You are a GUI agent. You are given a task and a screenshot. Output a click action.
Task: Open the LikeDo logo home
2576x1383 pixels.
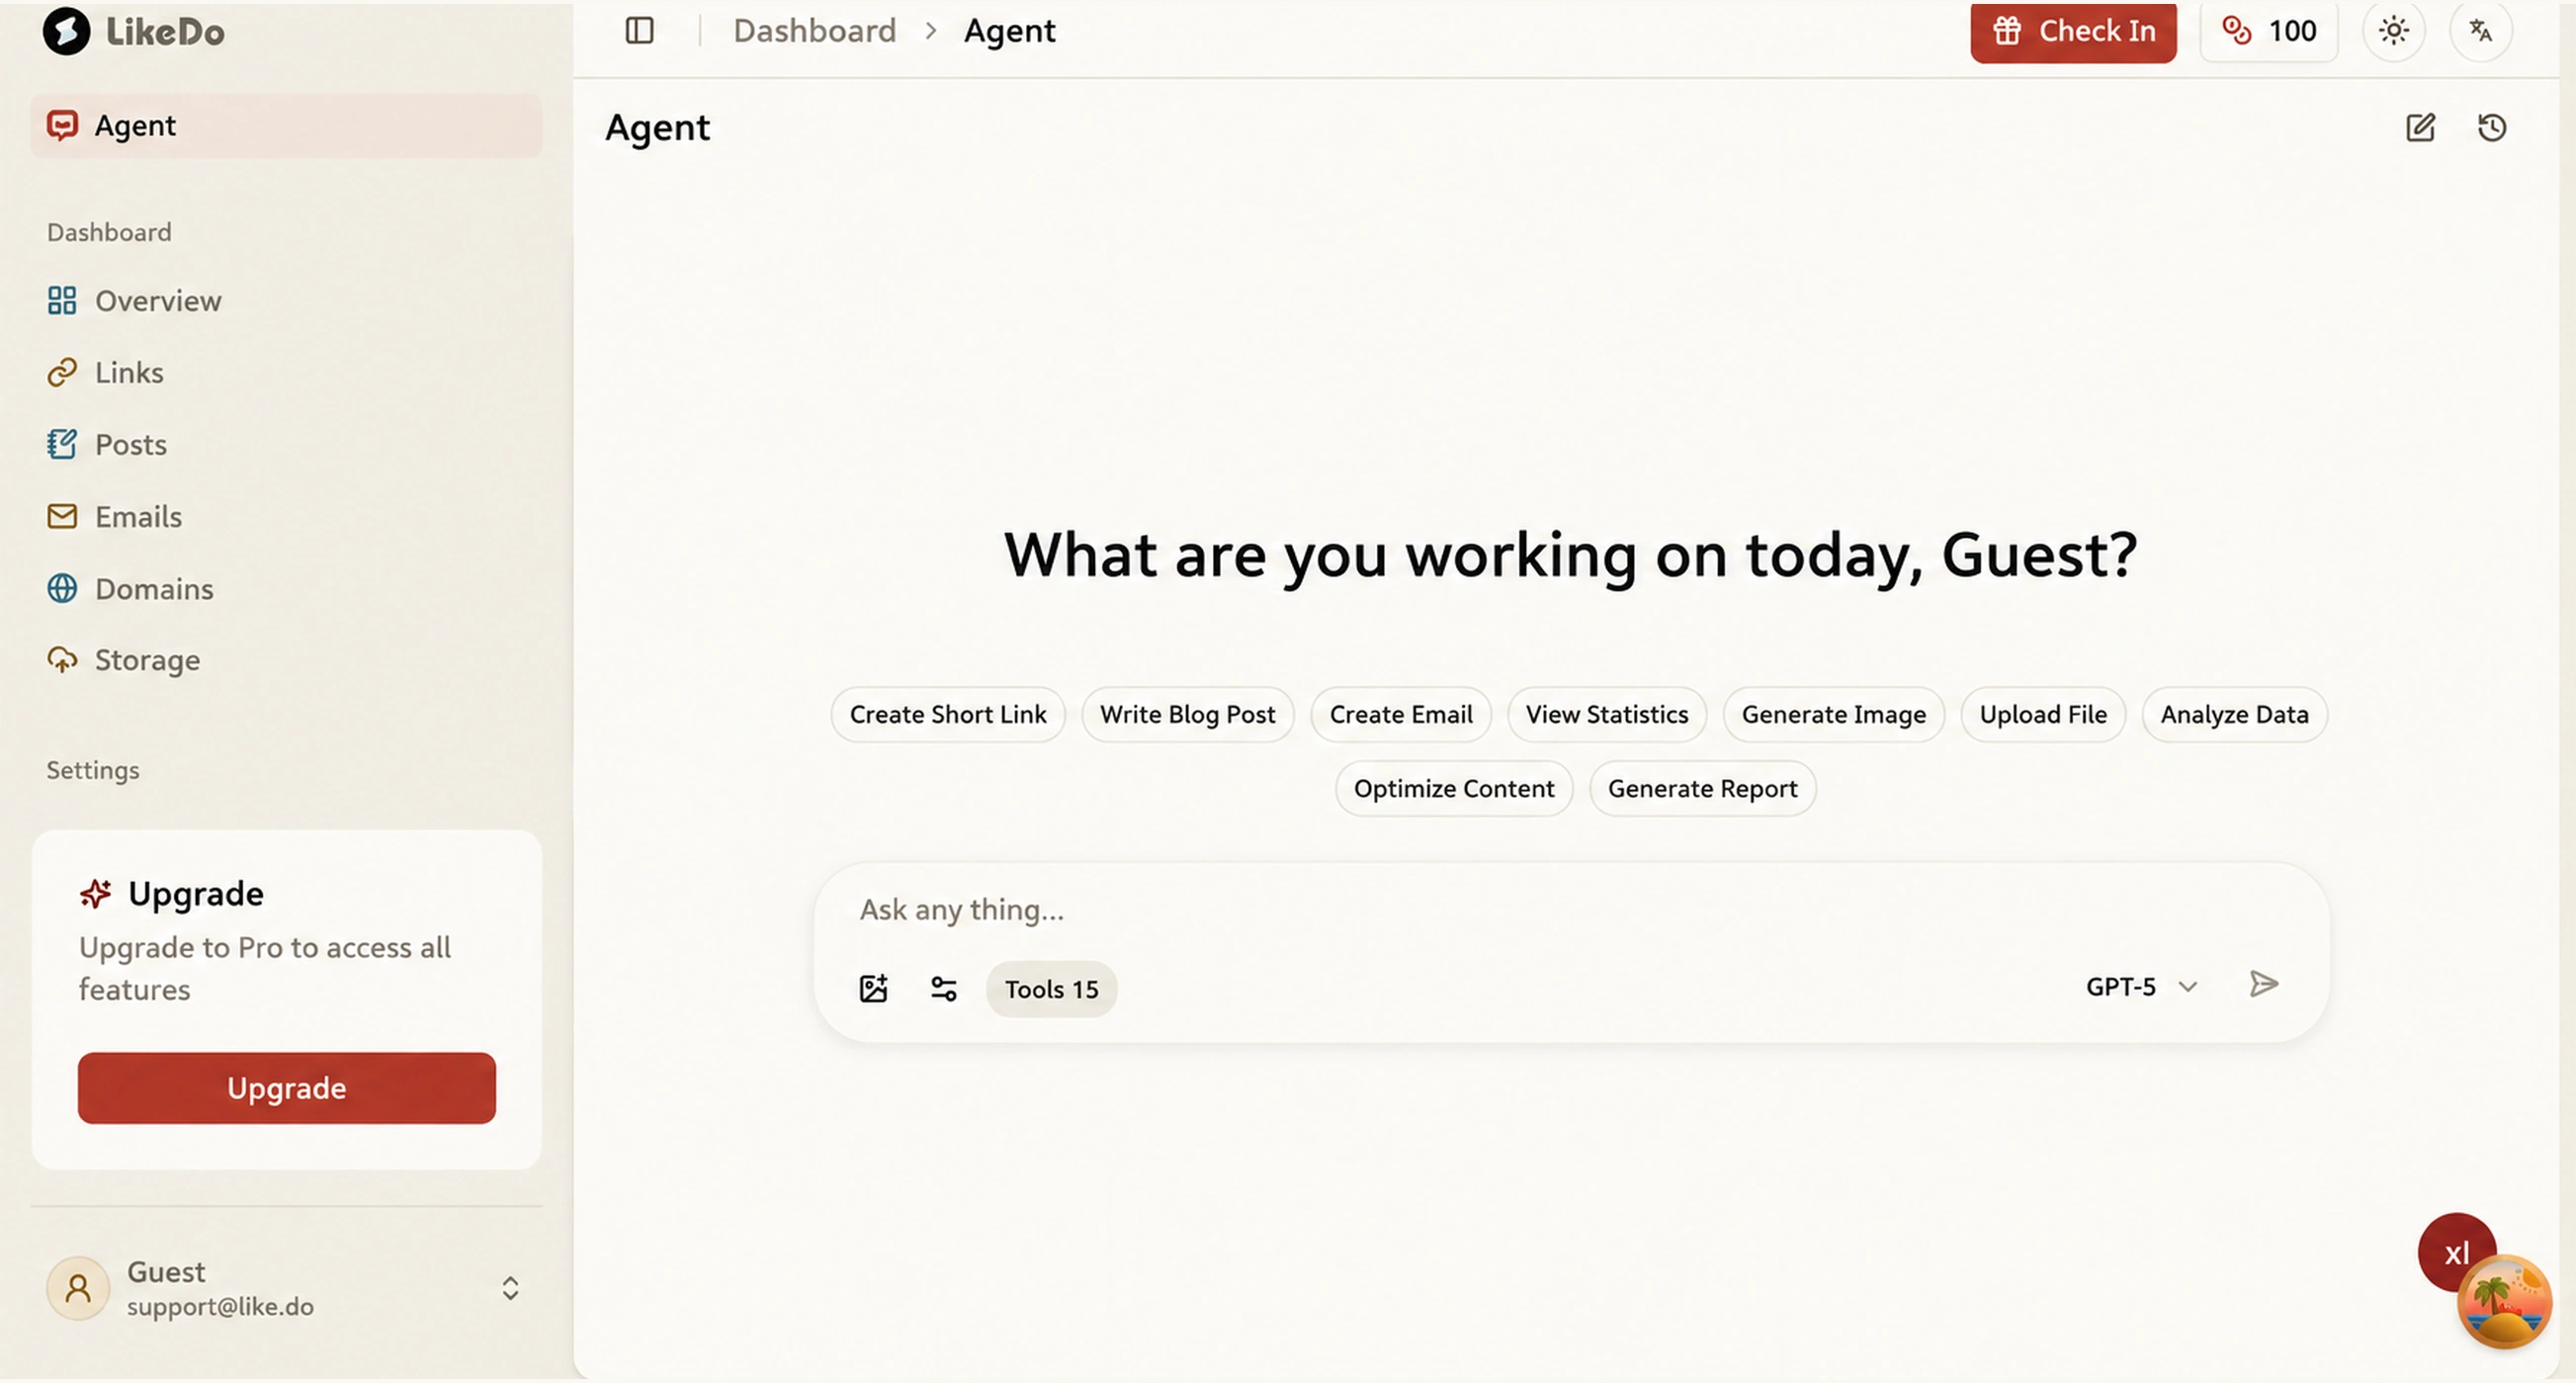(x=134, y=31)
